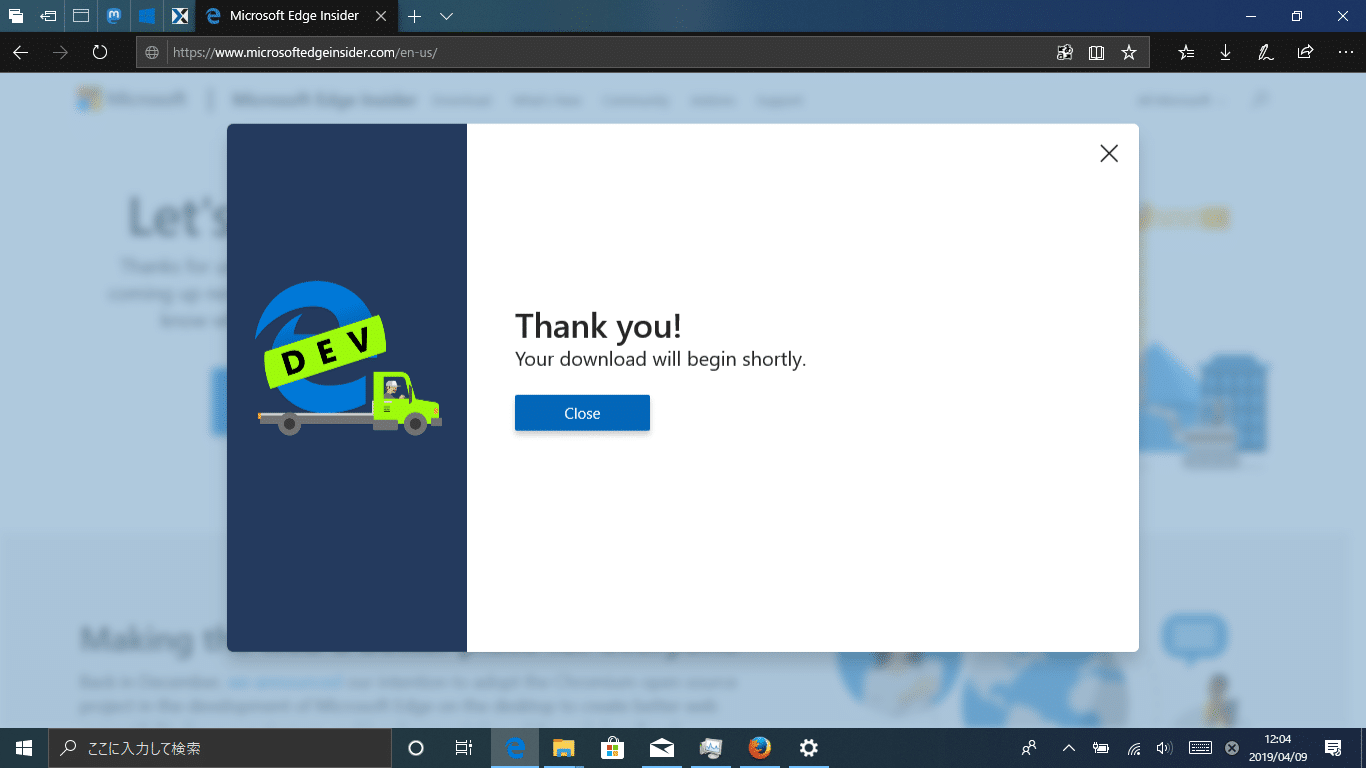Open the Favorites hub icon
1366x768 pixels.
pyautogui.click(x=1186, y=53)
